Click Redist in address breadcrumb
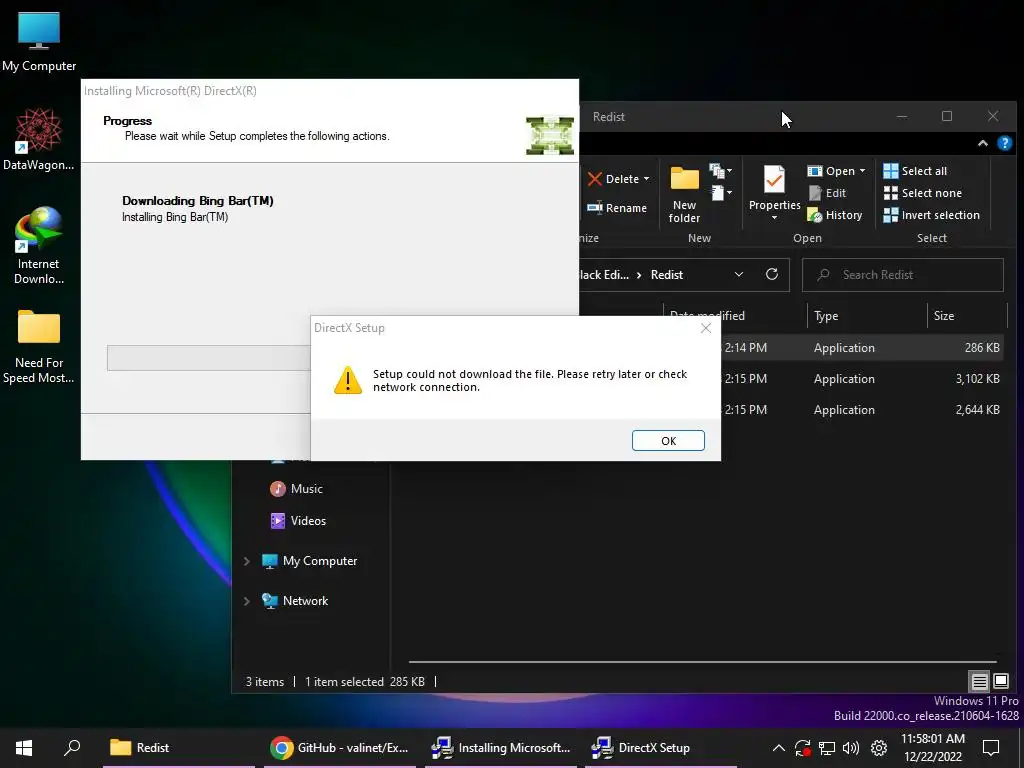Viewport: 1024px width, 768px height. pyautogui.click(x=667, y=275)
